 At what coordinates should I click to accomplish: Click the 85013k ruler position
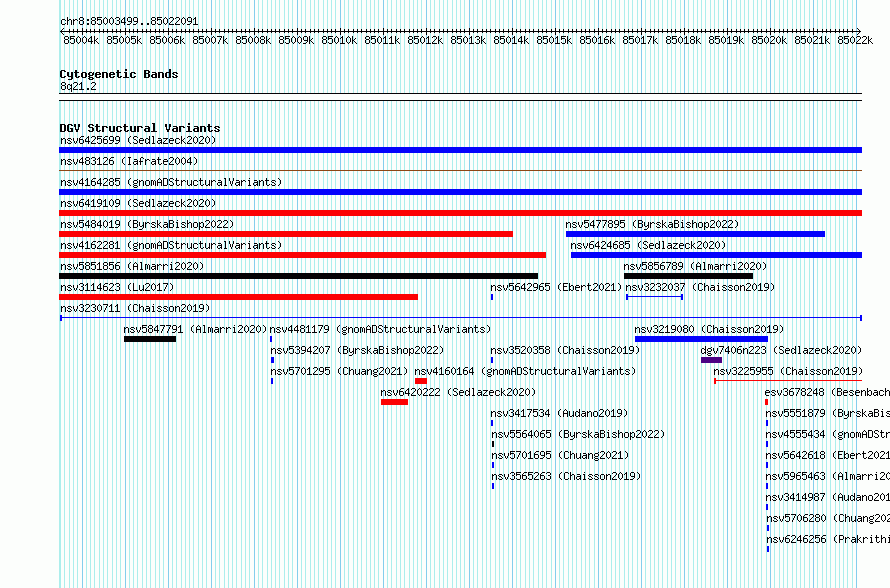(x=468, y=40)
